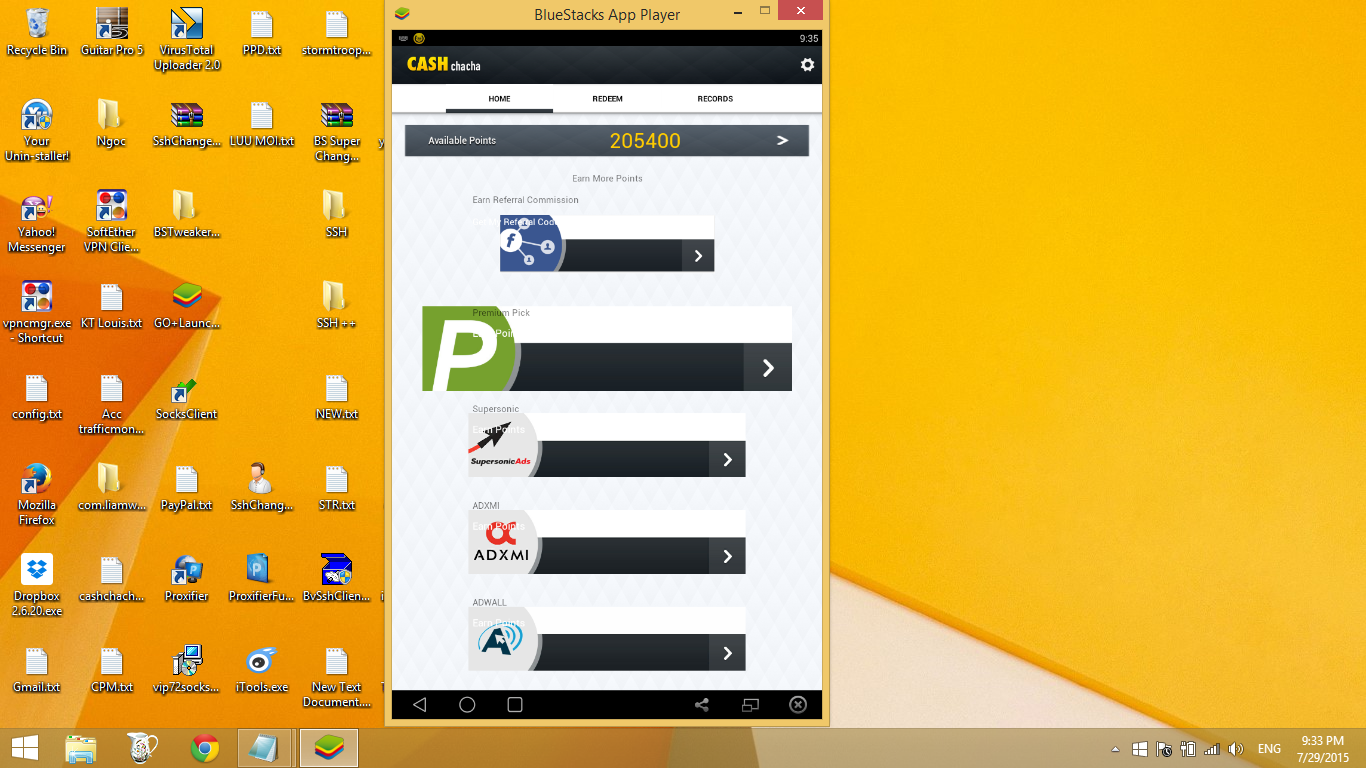1366x768 pixels.
Task: Open Available Points details arrow
Action: [x=783, y=141]
